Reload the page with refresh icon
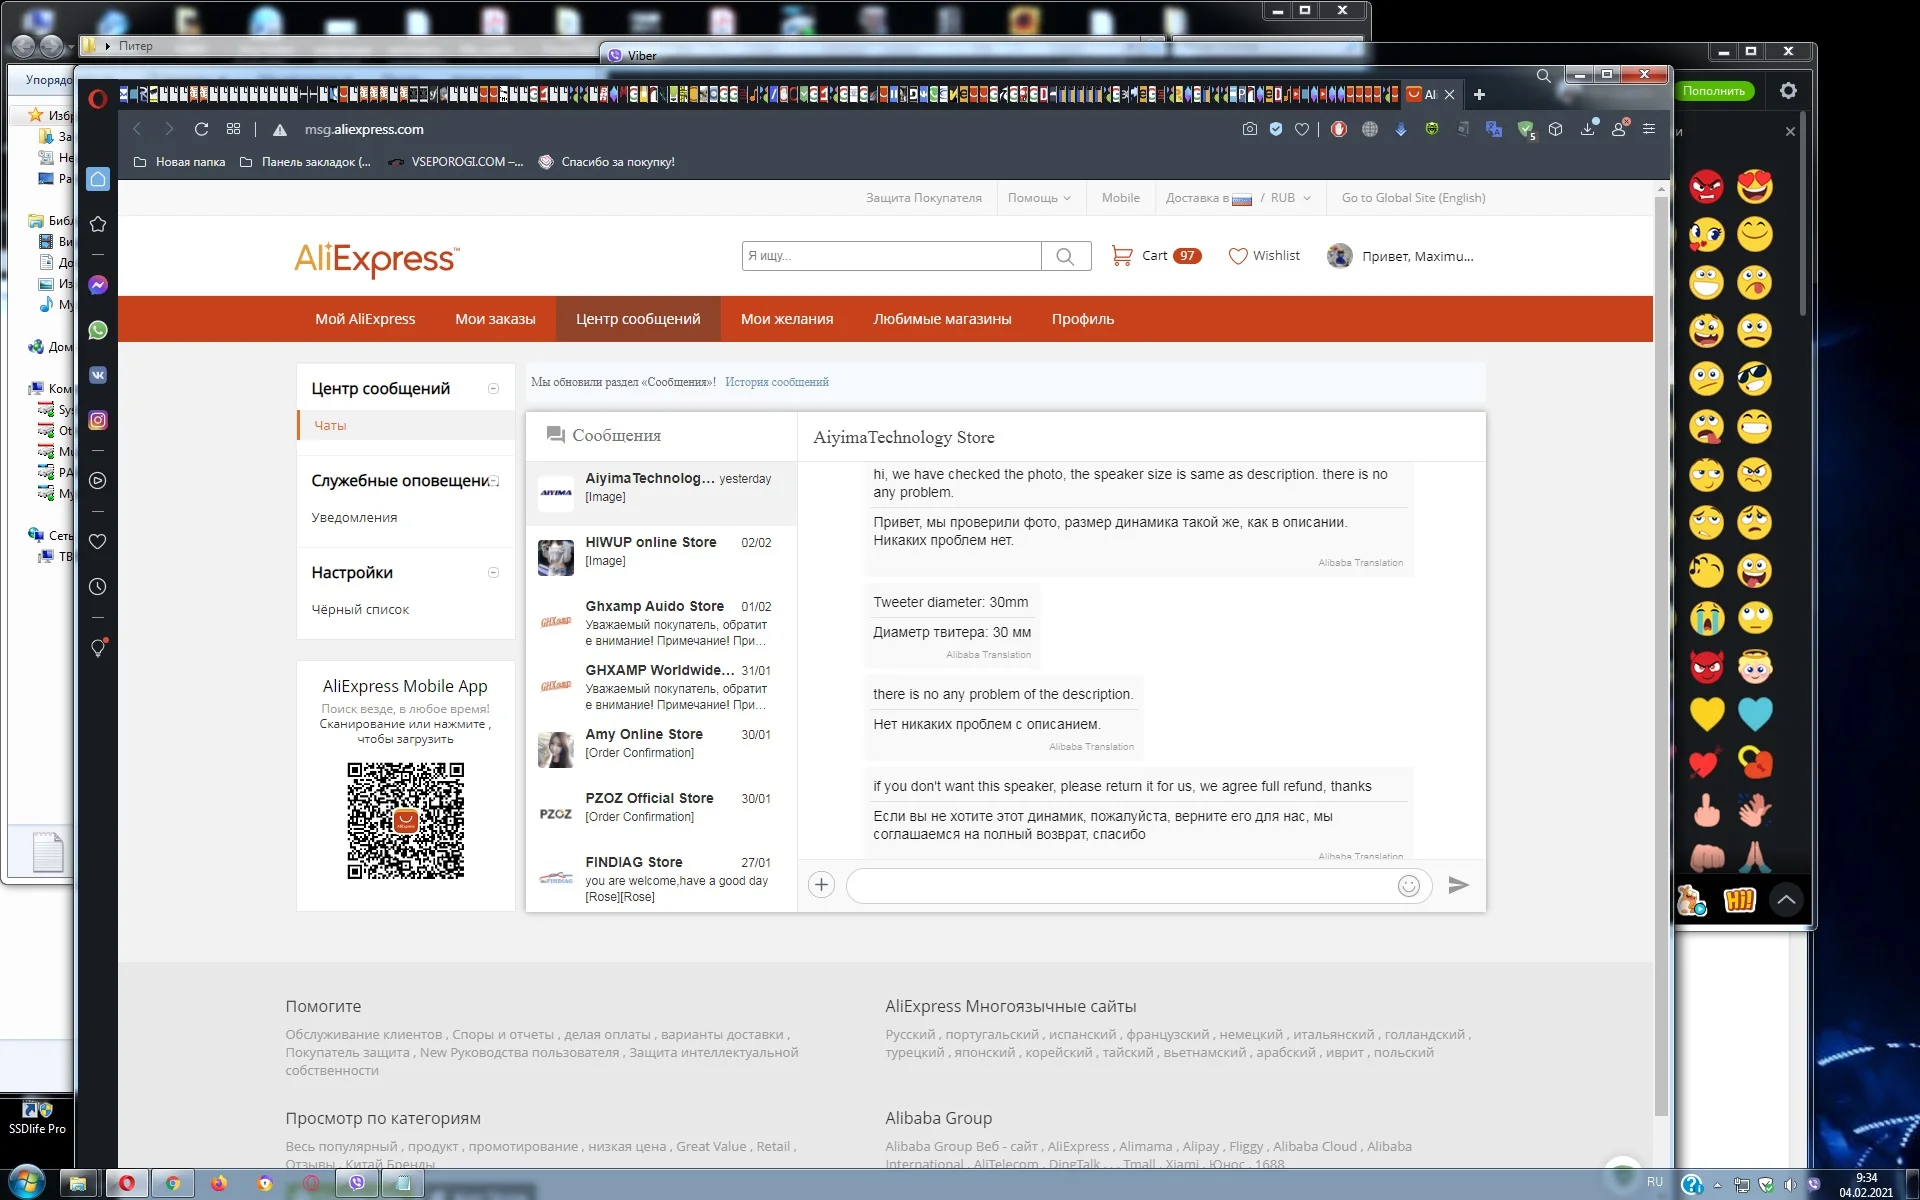1920x1200 pixels. click(201, 129)
